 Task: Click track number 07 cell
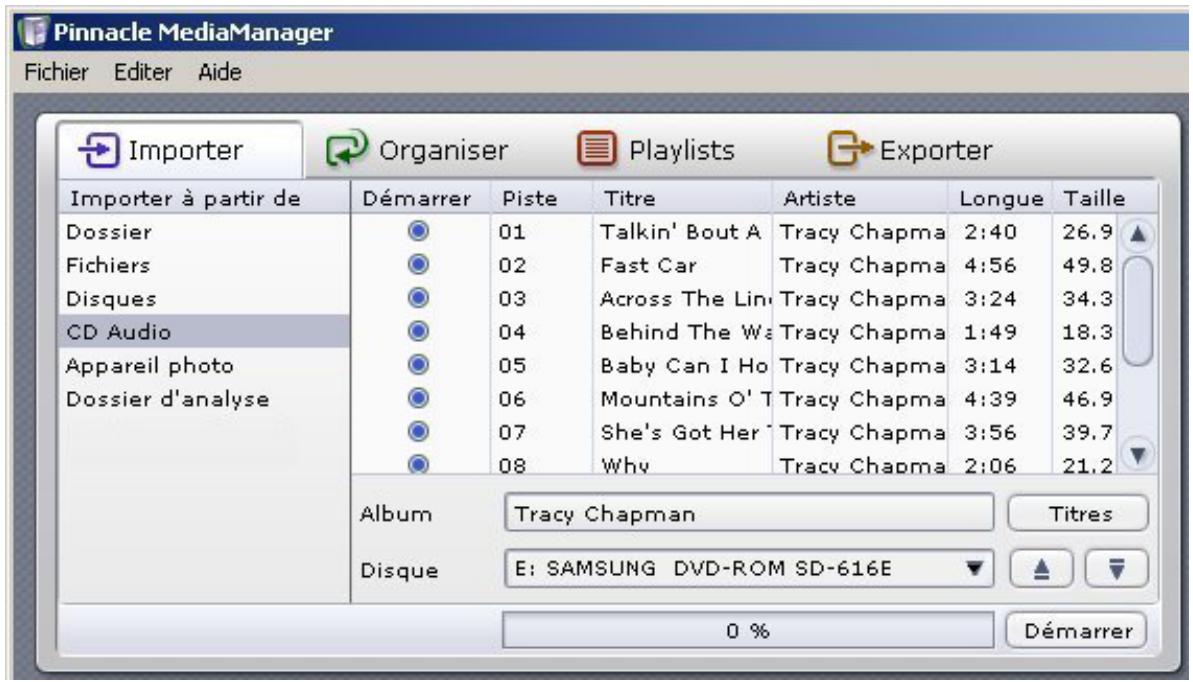[x=512, y=432]
